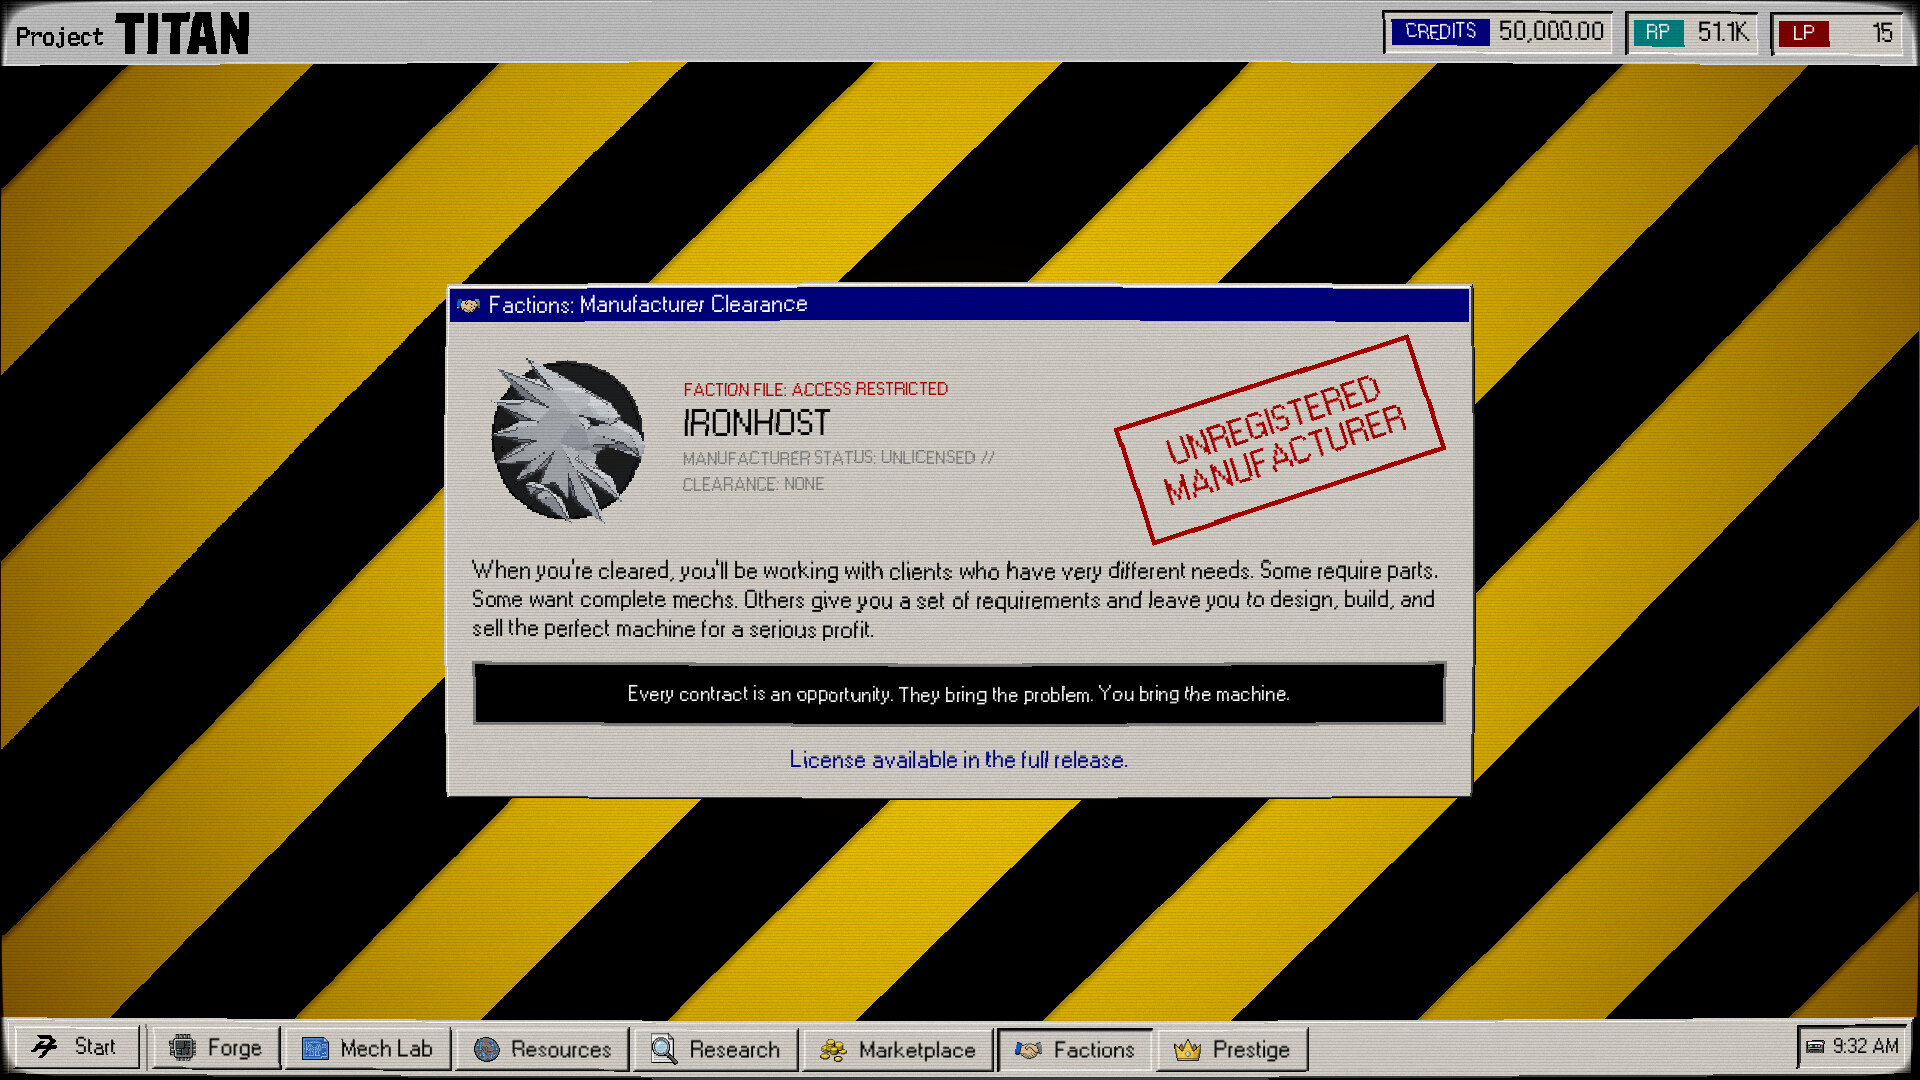Click the Start arrow icon
1920x1080 pixels.
point(44,1047)
